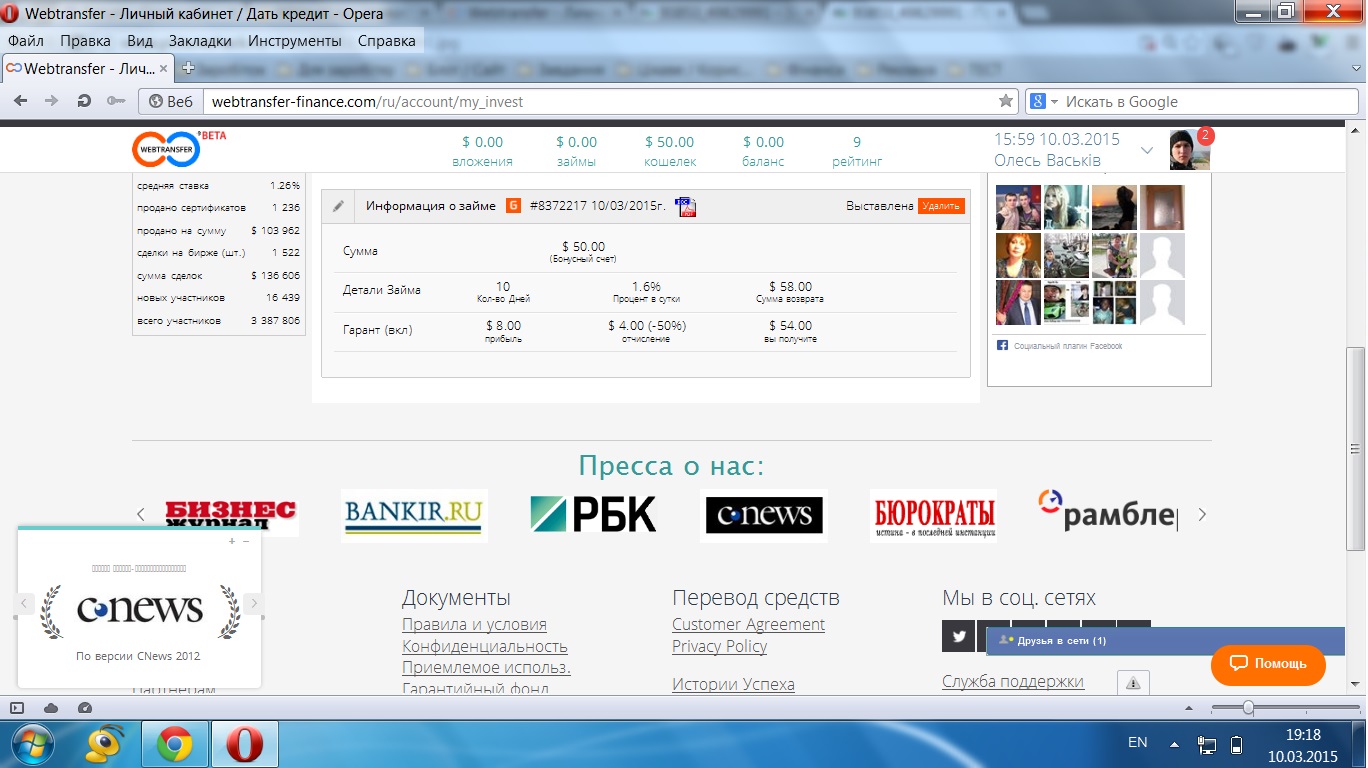Click the Opera forward navigation arrow
This screenshot has width=1368, height=768.
coord(51,101)
